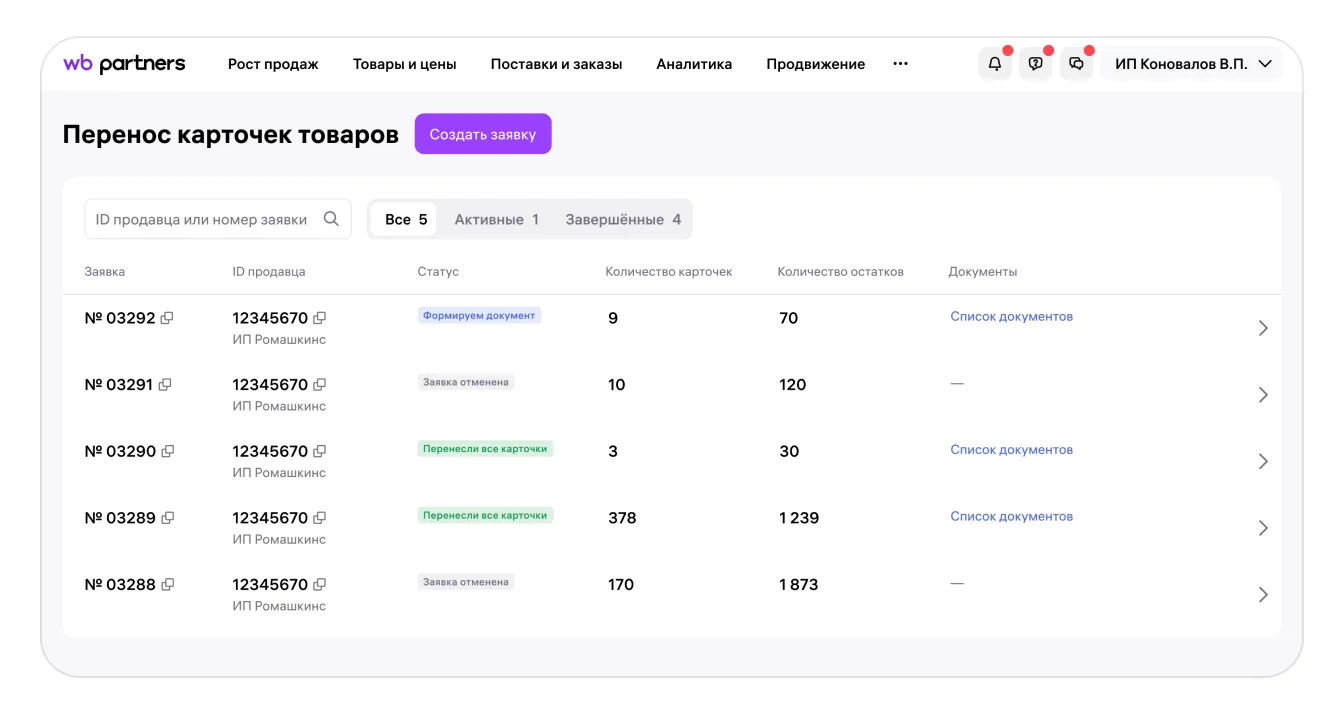This screenshot has width=1344, height=714.
Task: Copy seller ID in row 03291
Action: pyautogui.click(x=320, y=384)
